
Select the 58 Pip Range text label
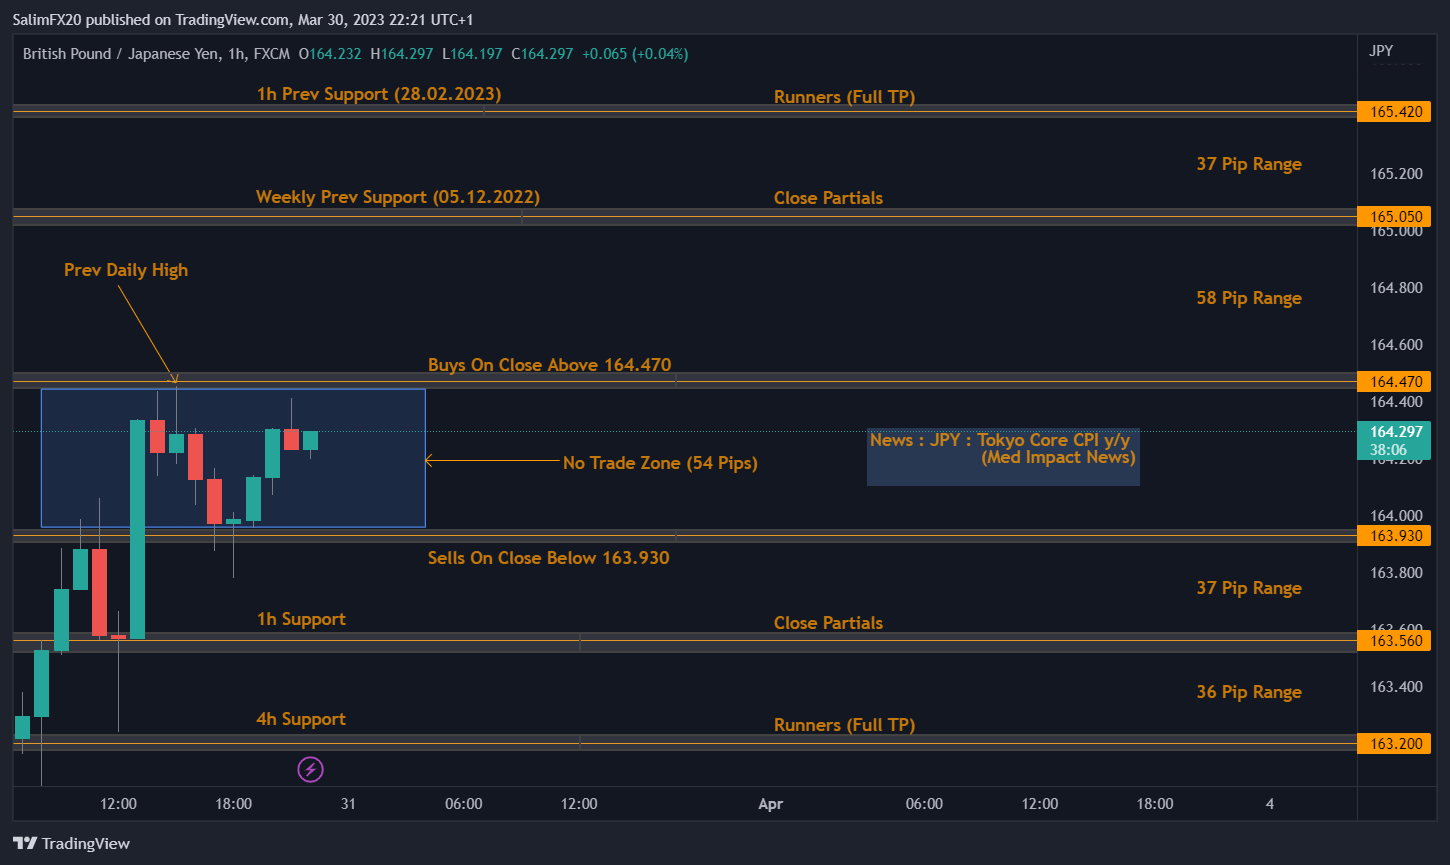(x=1248, y=298)
